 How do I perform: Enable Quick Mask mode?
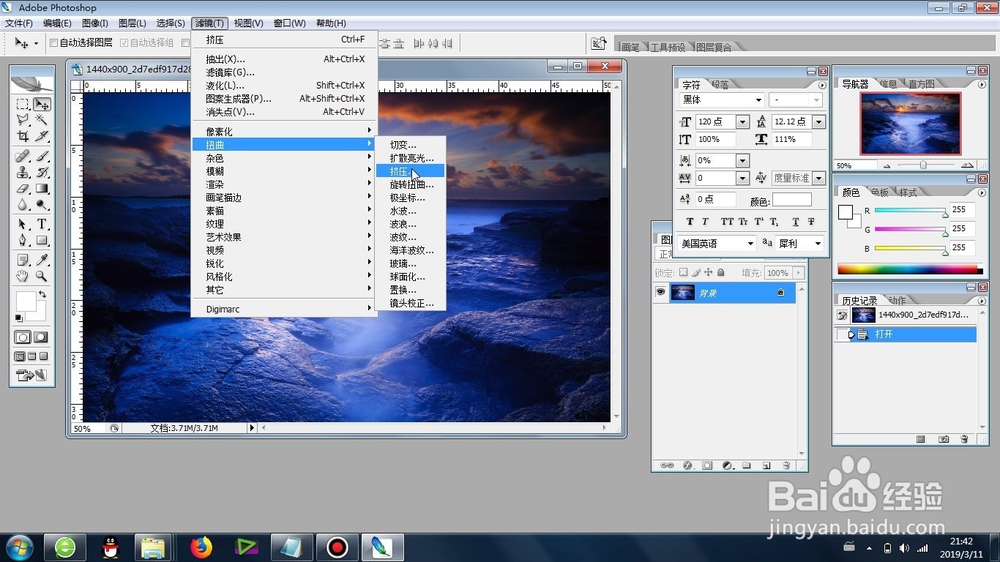(x=41, y=337)
